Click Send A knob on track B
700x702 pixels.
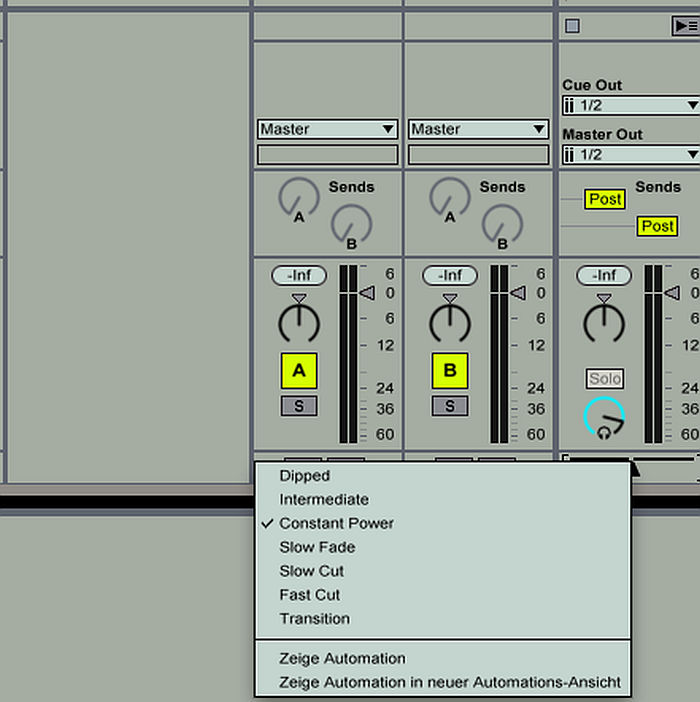coord(449,198)
